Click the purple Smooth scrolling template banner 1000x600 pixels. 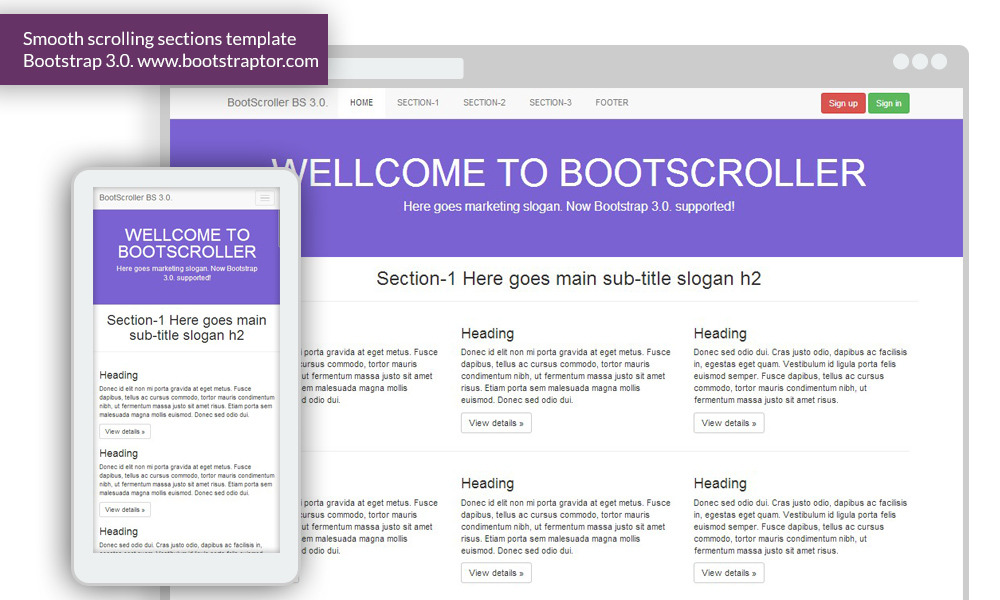pos(164,49)
